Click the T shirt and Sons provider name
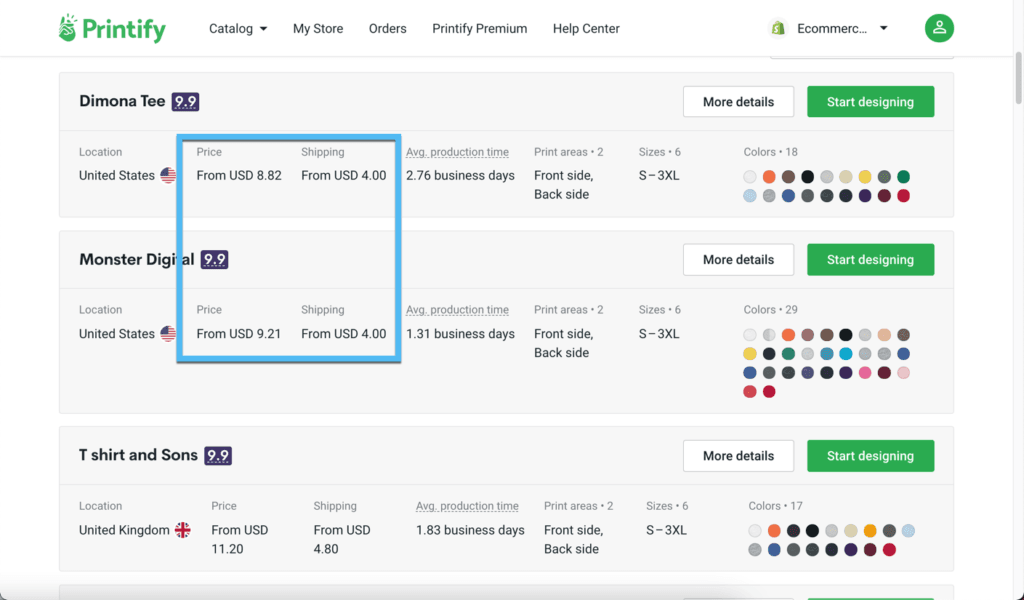This screenshot has width=1024, height=600. [138, 455]
